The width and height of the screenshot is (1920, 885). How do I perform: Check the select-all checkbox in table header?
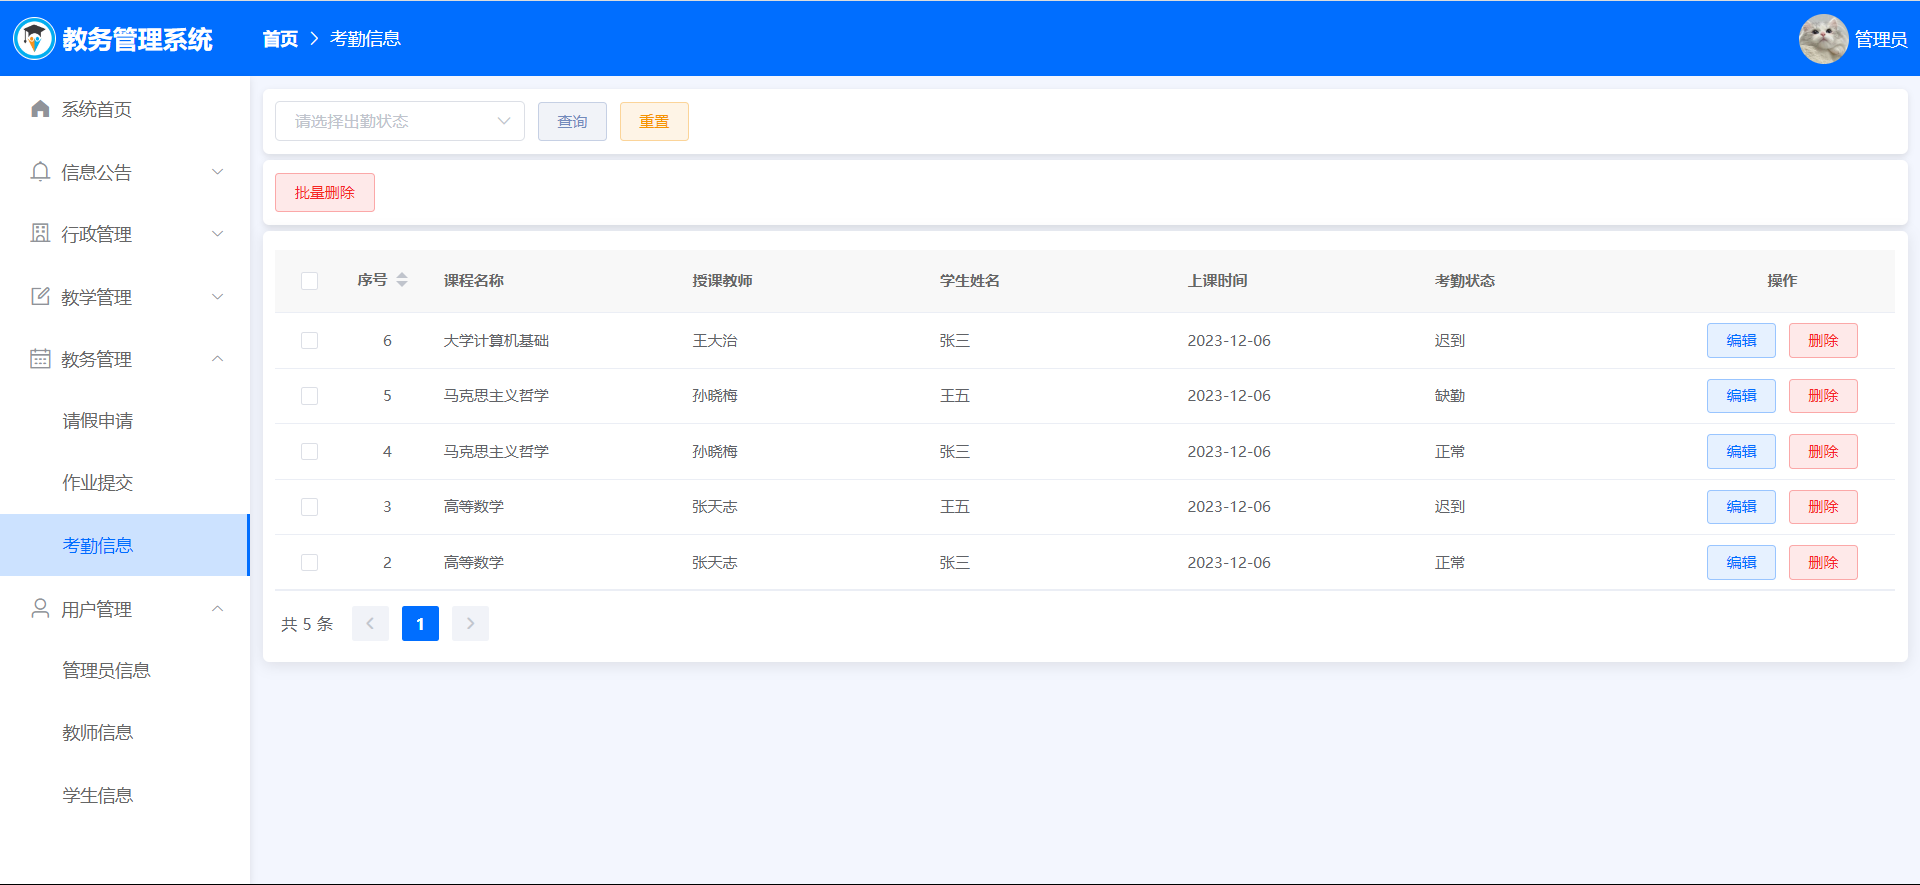coord(309,281)
